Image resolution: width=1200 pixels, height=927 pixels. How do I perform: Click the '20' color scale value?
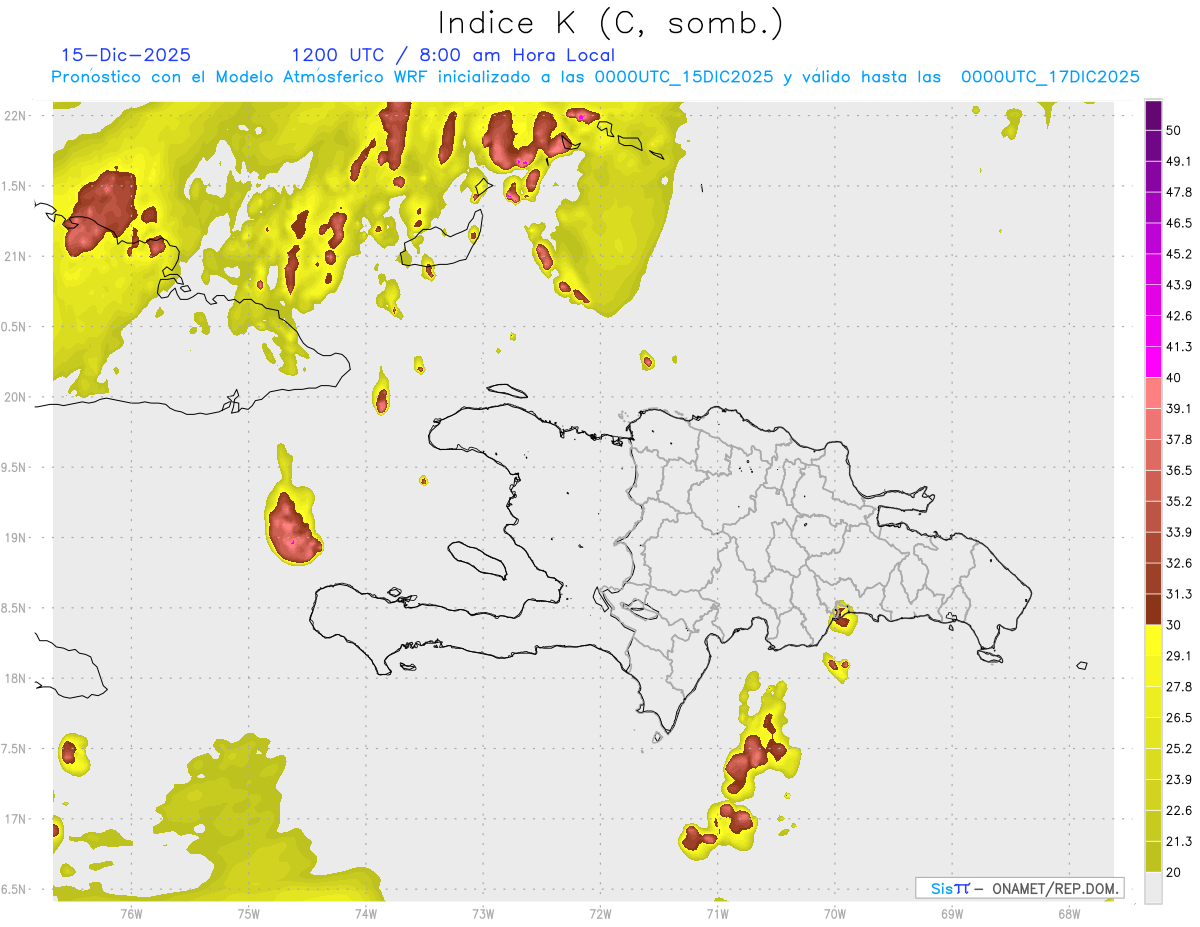[1174, 872]
